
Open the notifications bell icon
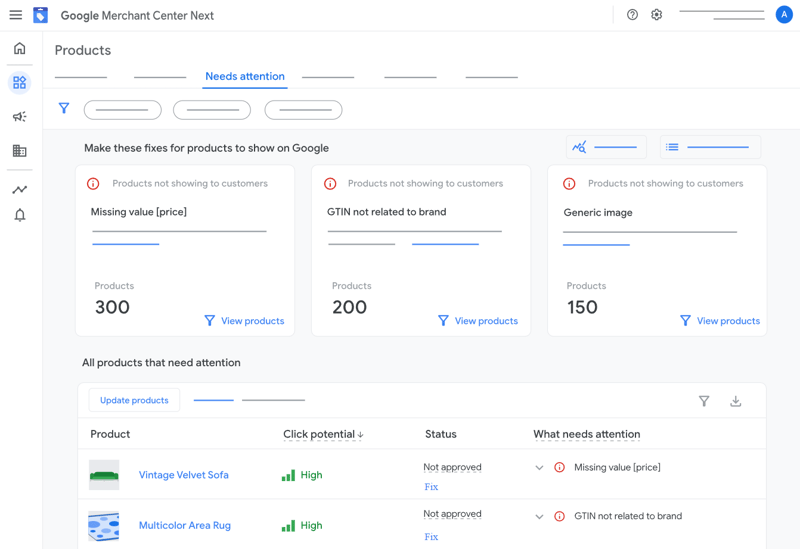tap(19, 215)
